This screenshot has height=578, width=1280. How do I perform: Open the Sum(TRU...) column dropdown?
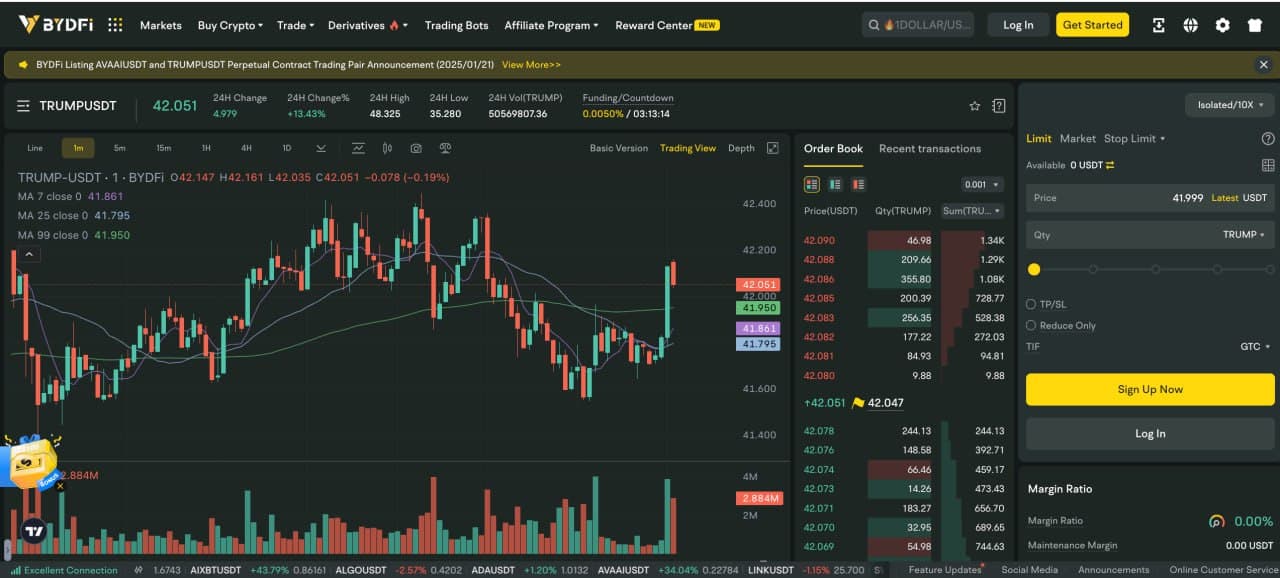coord(973,211)
